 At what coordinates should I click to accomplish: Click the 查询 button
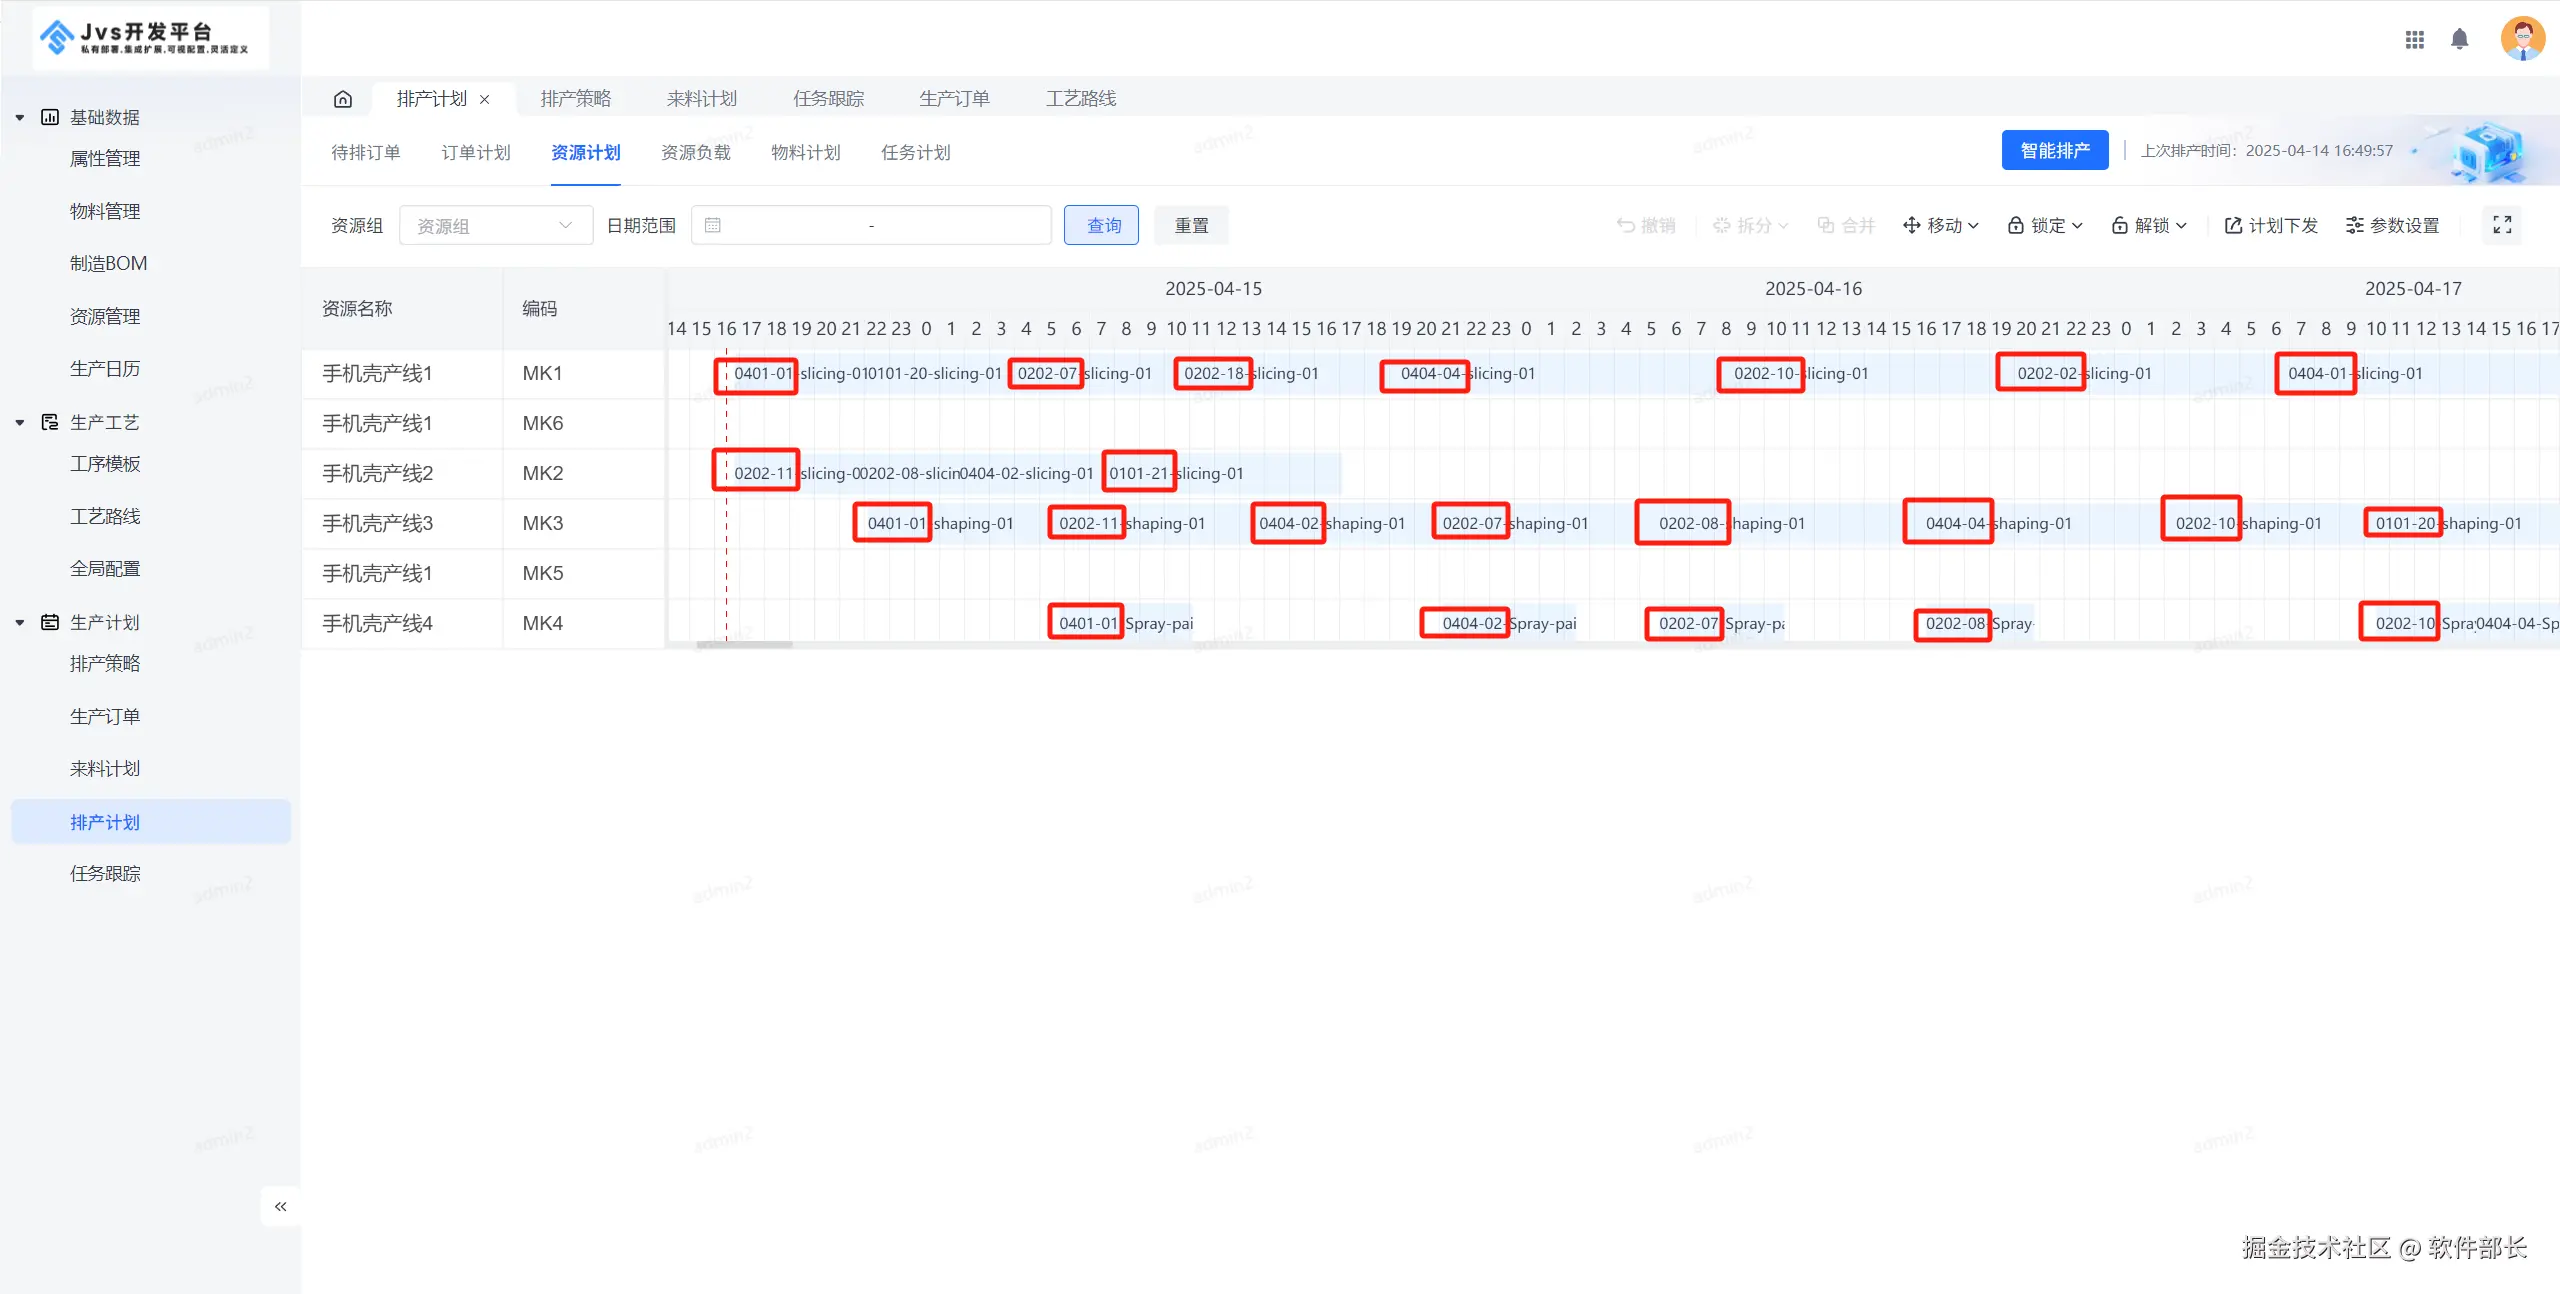1101,225
